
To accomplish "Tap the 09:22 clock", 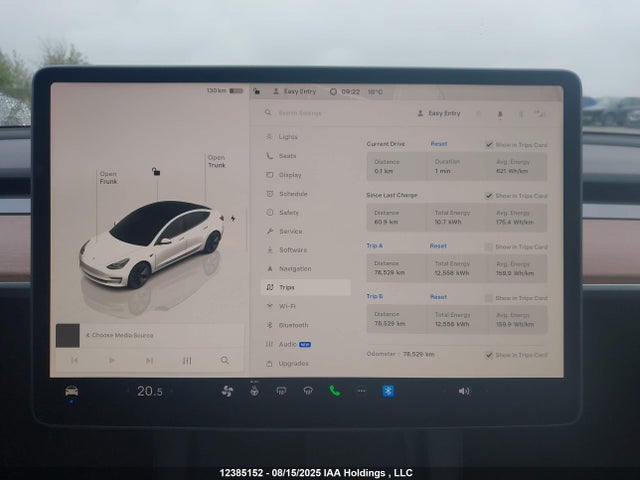I will coord(351,92).
